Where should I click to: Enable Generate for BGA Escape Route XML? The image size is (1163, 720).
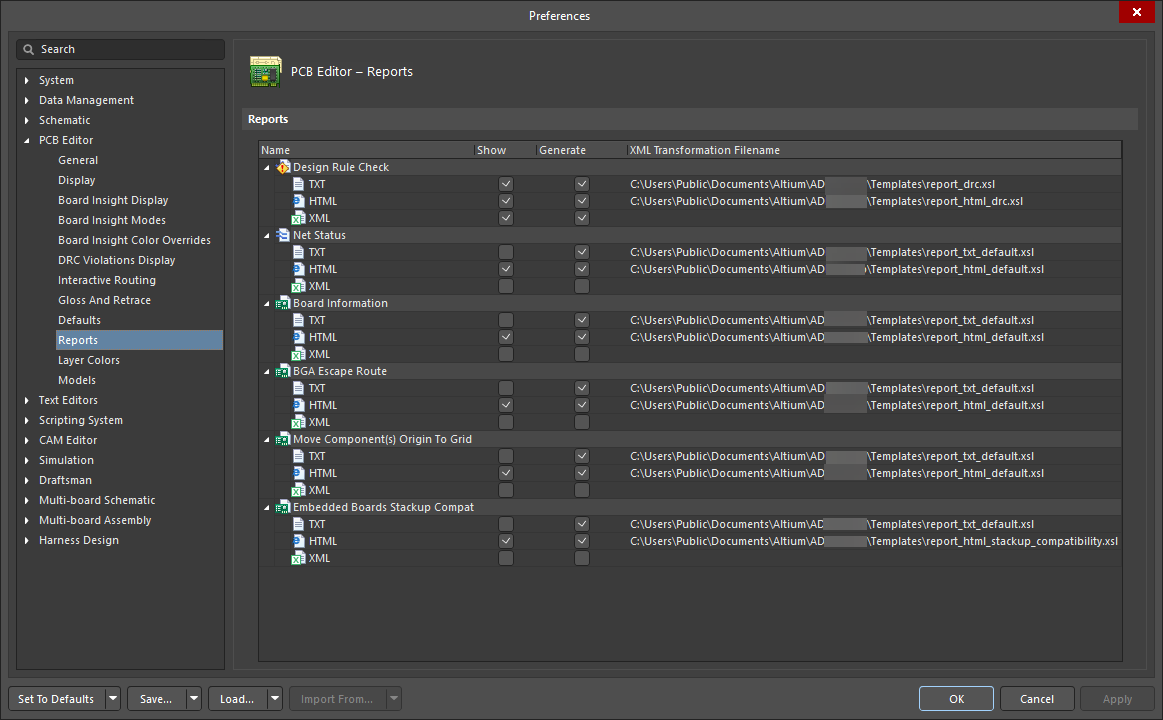pyautogui.click(x=581, y=421)
